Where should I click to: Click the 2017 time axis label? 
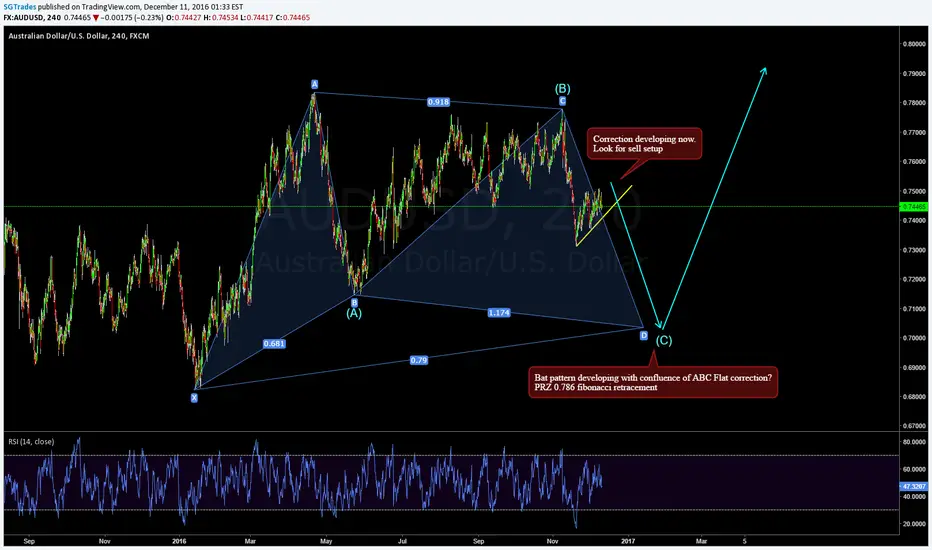[628, 542]
